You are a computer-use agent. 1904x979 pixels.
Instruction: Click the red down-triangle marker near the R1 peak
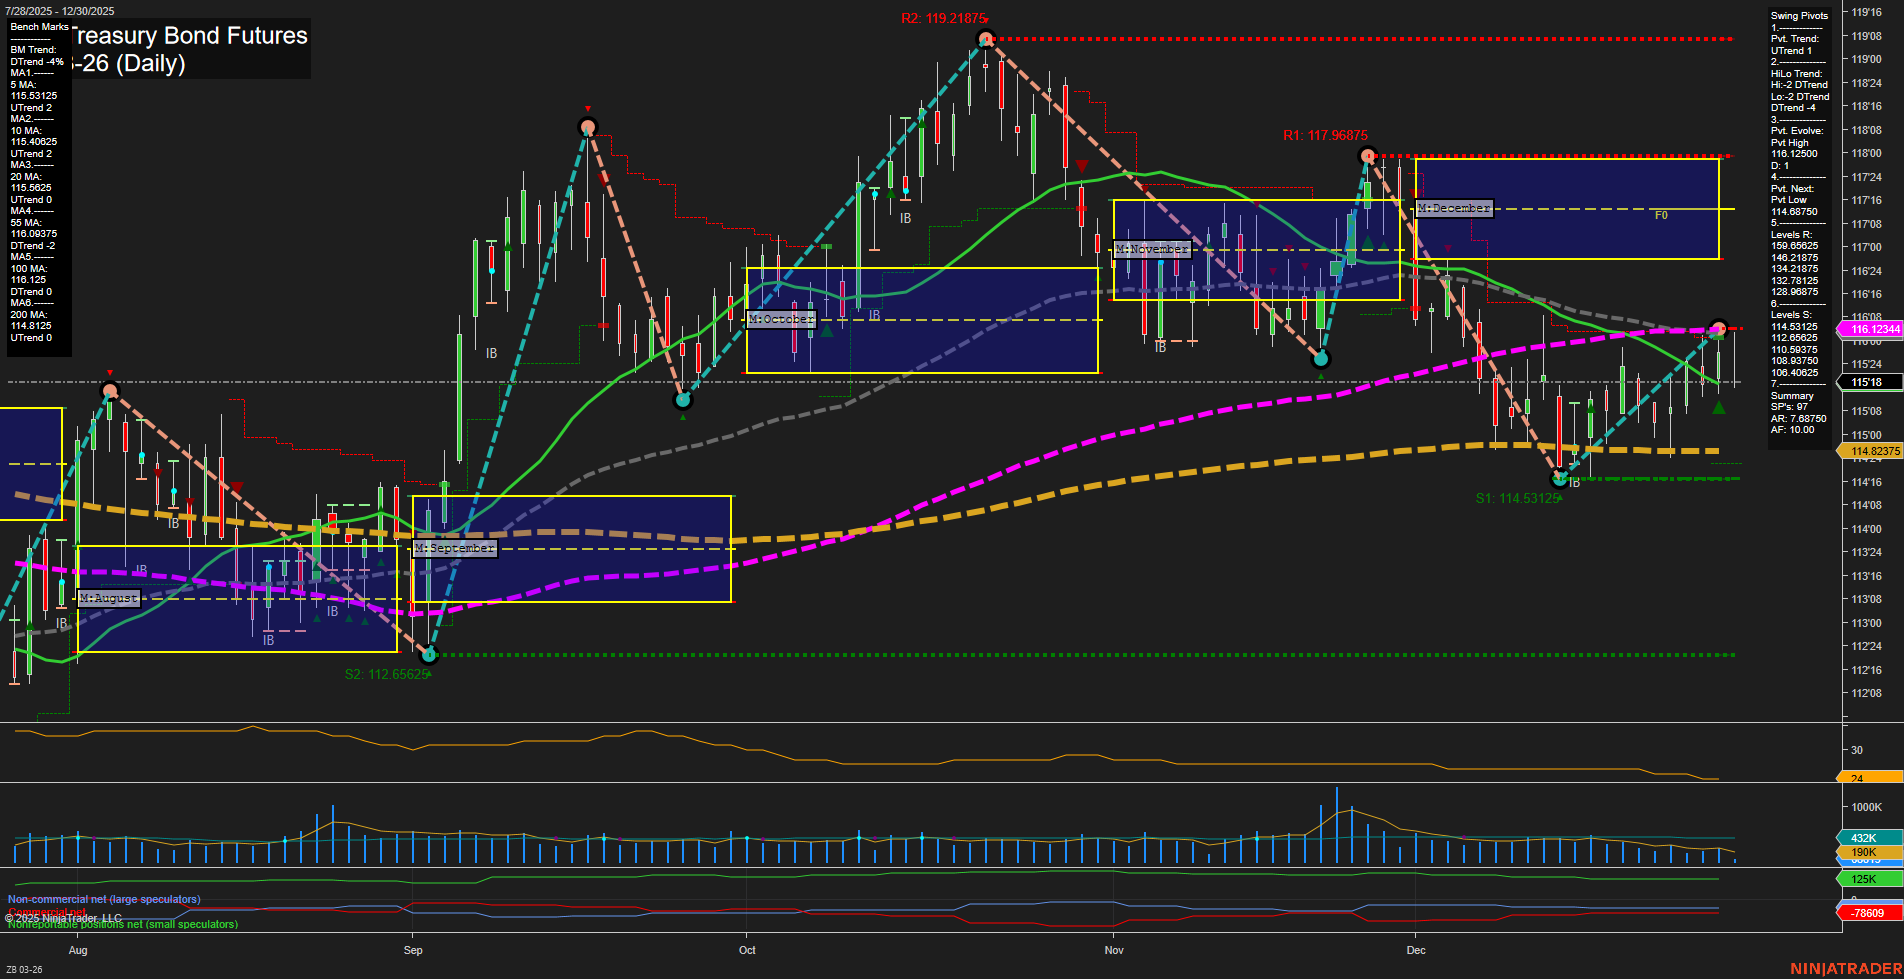(1413, 192)
